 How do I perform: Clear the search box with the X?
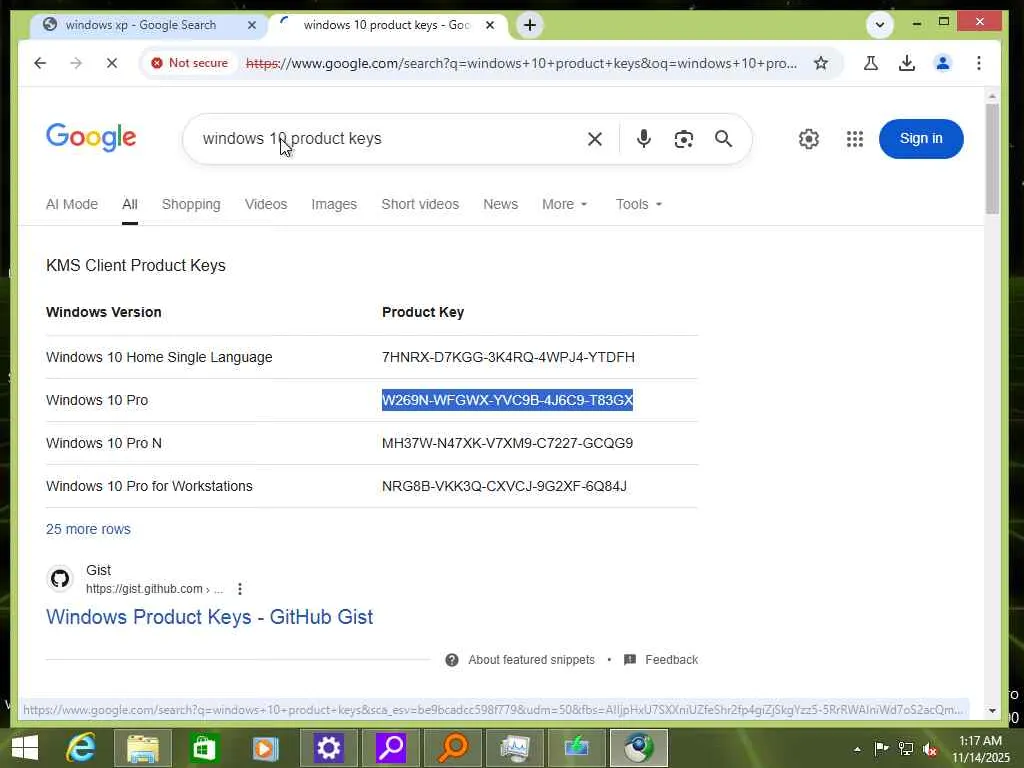pos(594,138)
